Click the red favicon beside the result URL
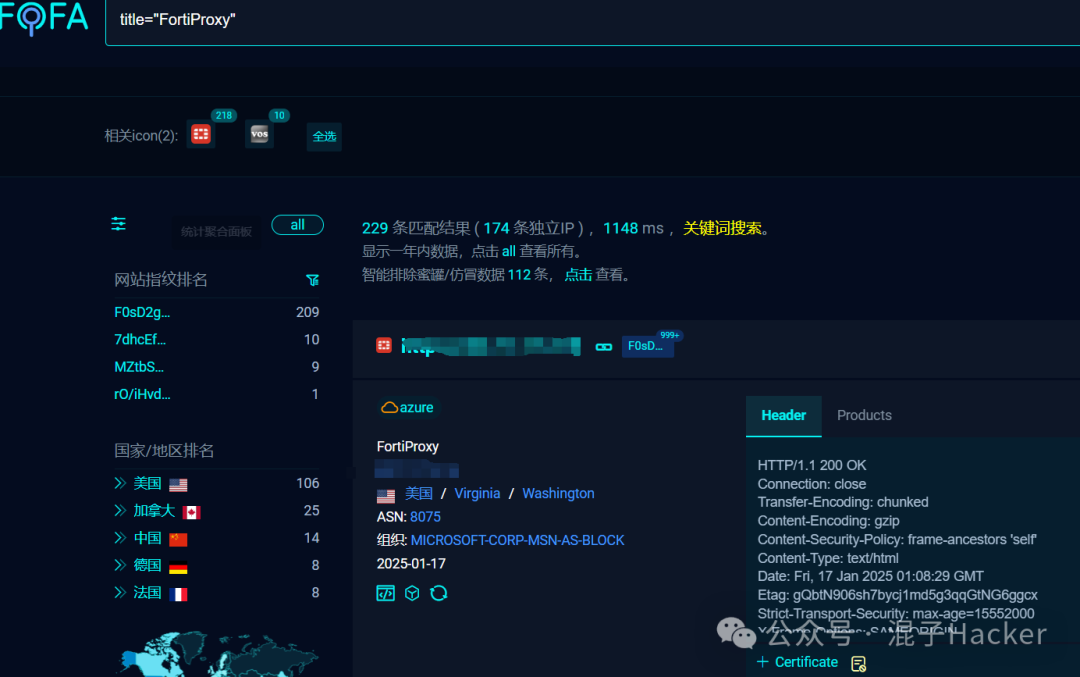Image resolution: width=1080 pixels, height=677 pixels. 384,345
